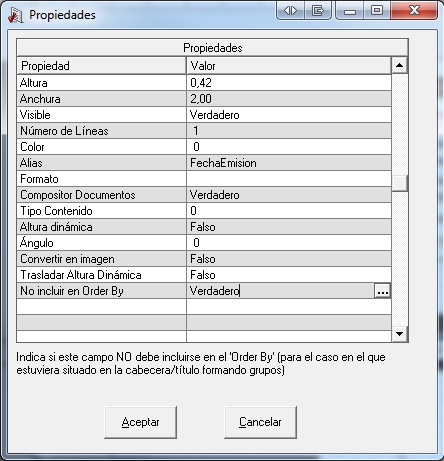Click the Valor column header
444x461 pixels.
tap(289, 66)
